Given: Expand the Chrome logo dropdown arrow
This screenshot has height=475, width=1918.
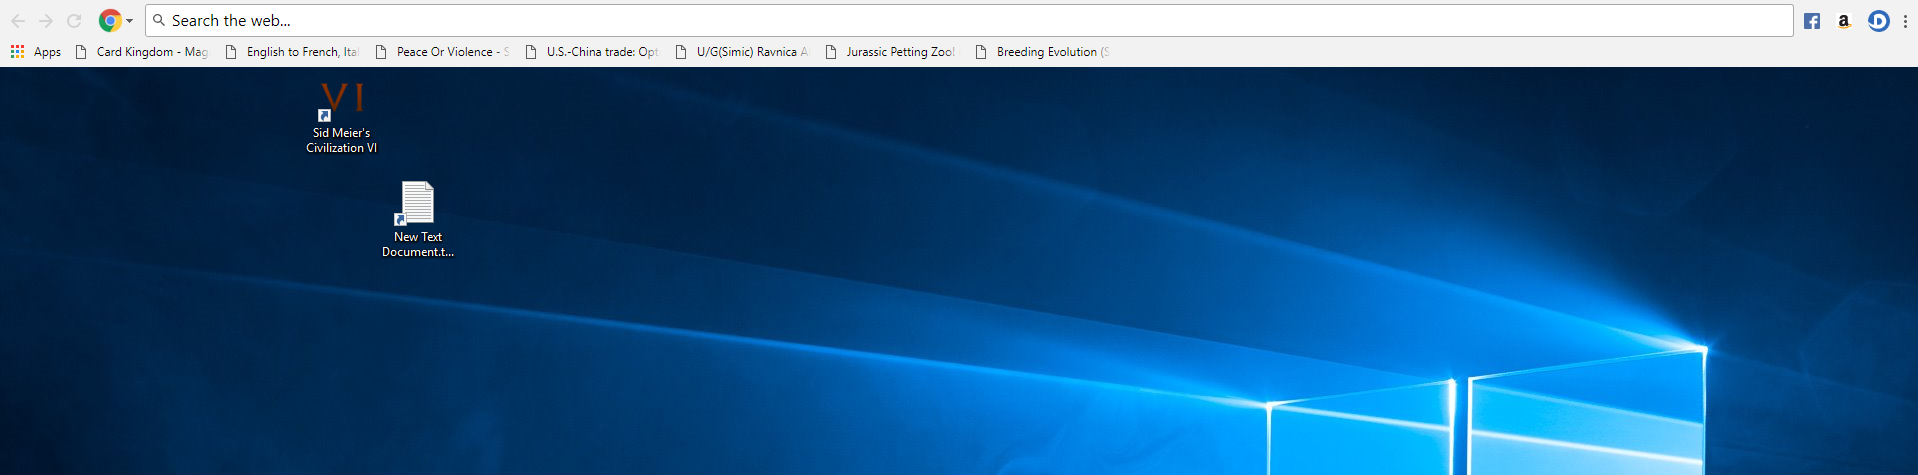Looking at the screenshot, I should click(x=129, y=21).
